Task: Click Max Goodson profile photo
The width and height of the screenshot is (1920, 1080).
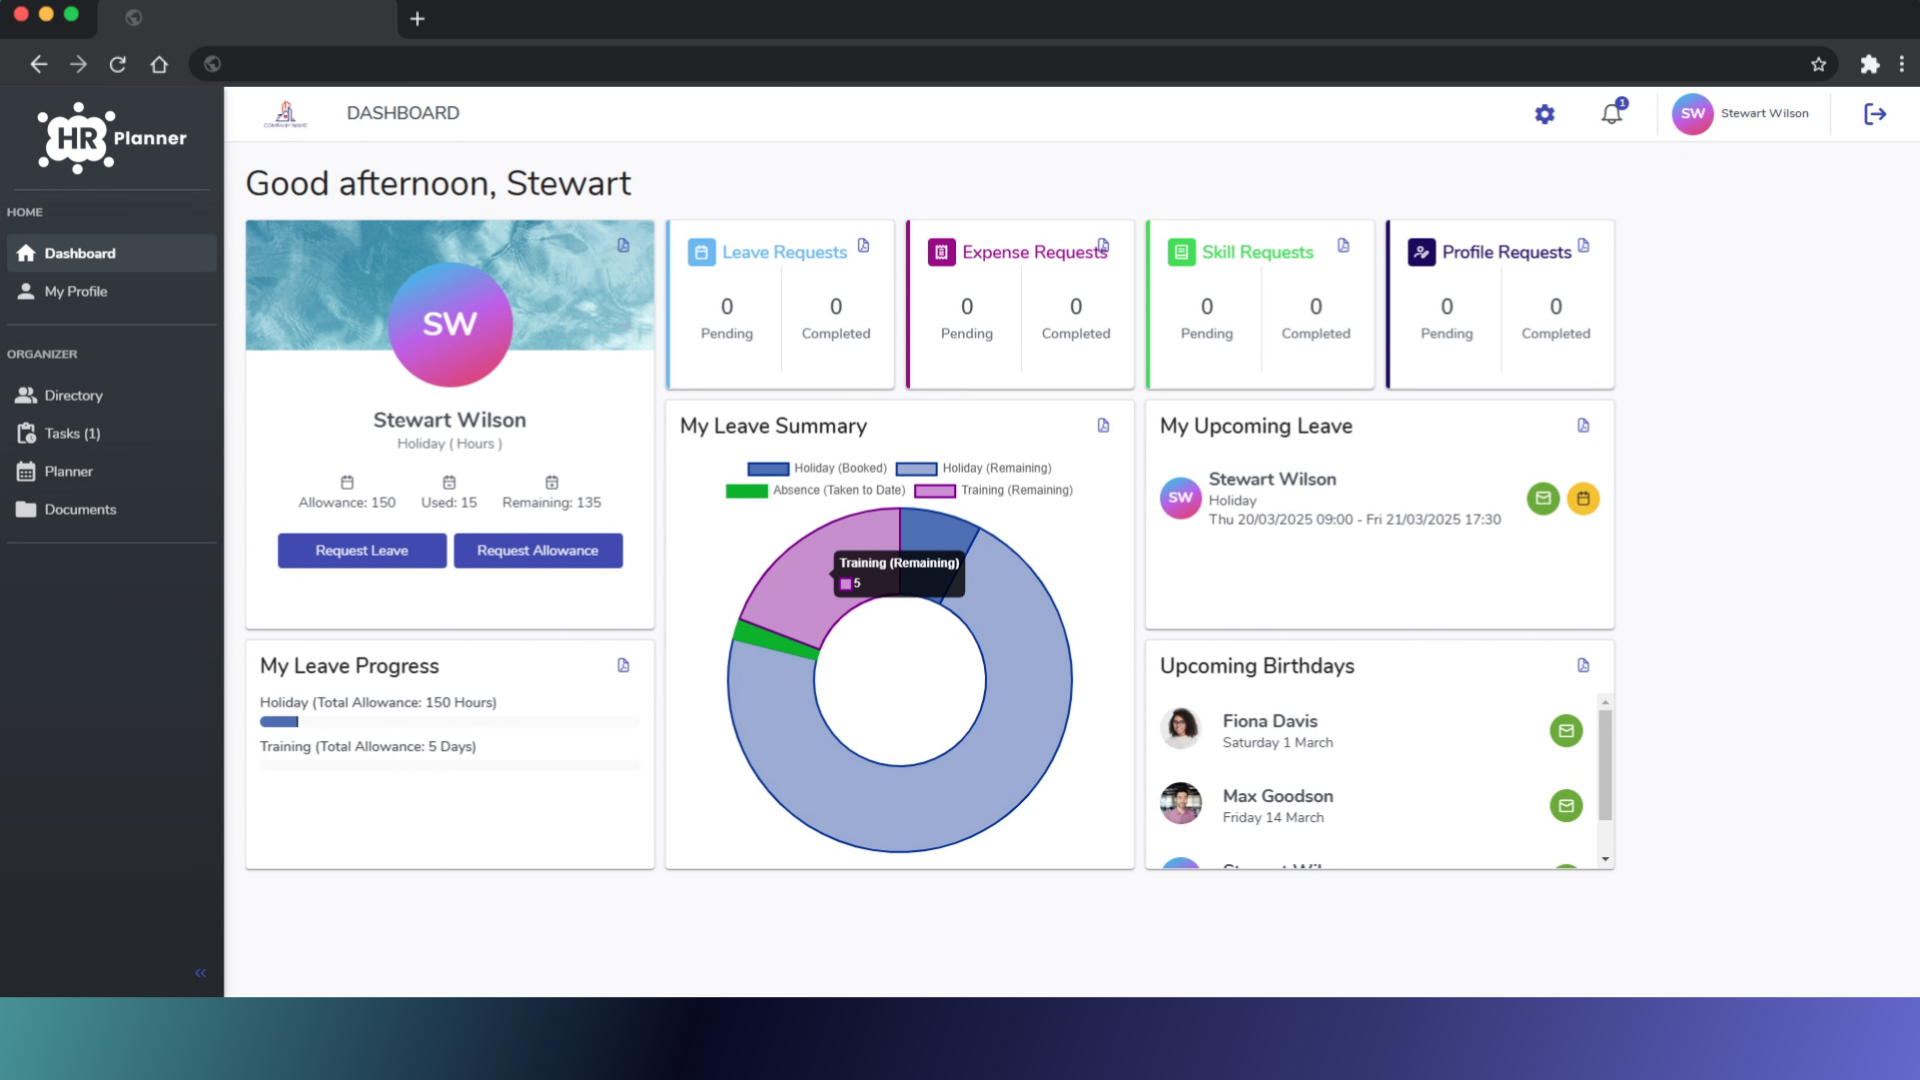Action: [1181, 803]
